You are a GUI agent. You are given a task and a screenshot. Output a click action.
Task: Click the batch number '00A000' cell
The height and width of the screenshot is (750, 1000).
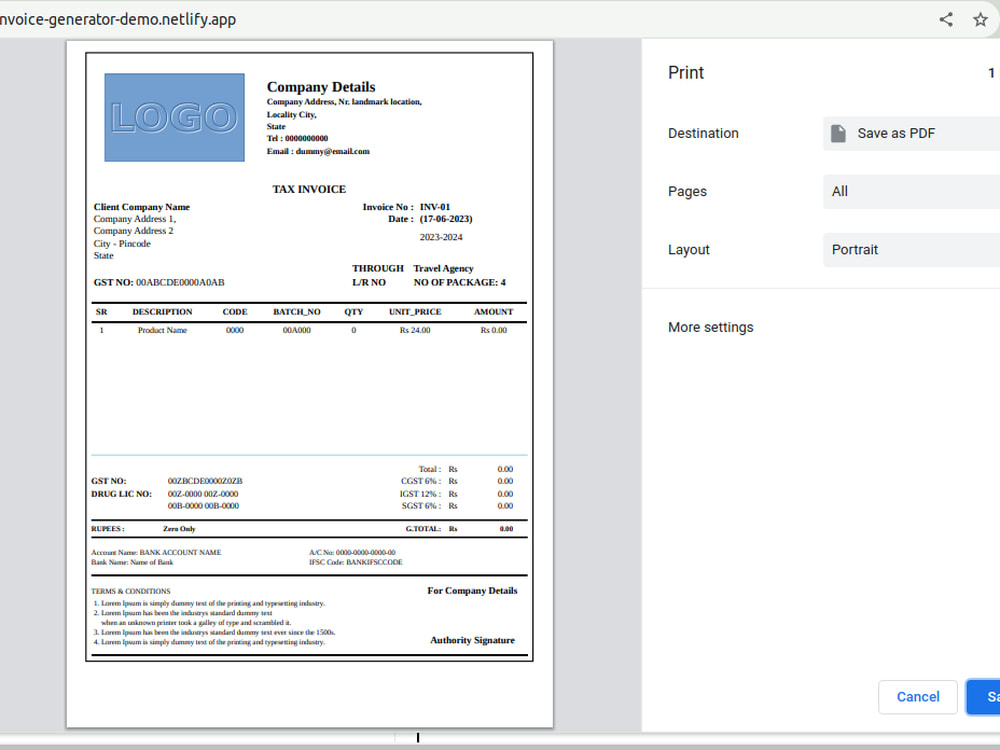(x=297, y=330)
